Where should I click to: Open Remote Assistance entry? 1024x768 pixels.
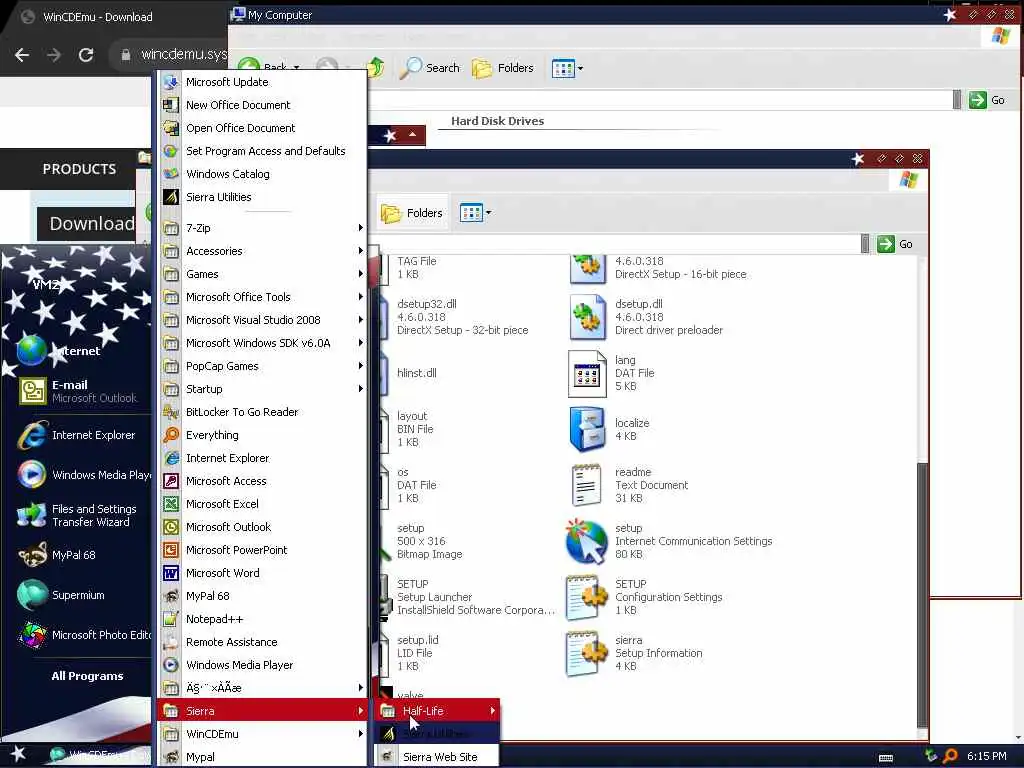pos(231,642)
